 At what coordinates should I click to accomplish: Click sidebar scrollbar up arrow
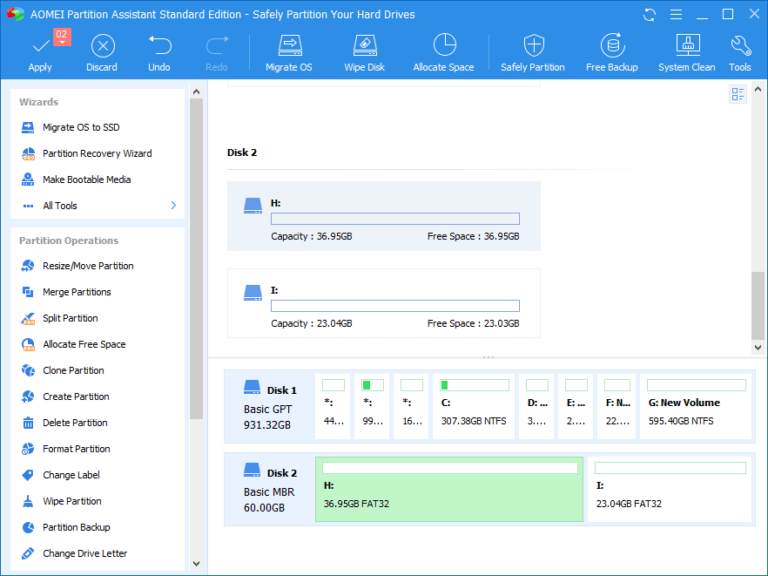click(x=196, y=92)
